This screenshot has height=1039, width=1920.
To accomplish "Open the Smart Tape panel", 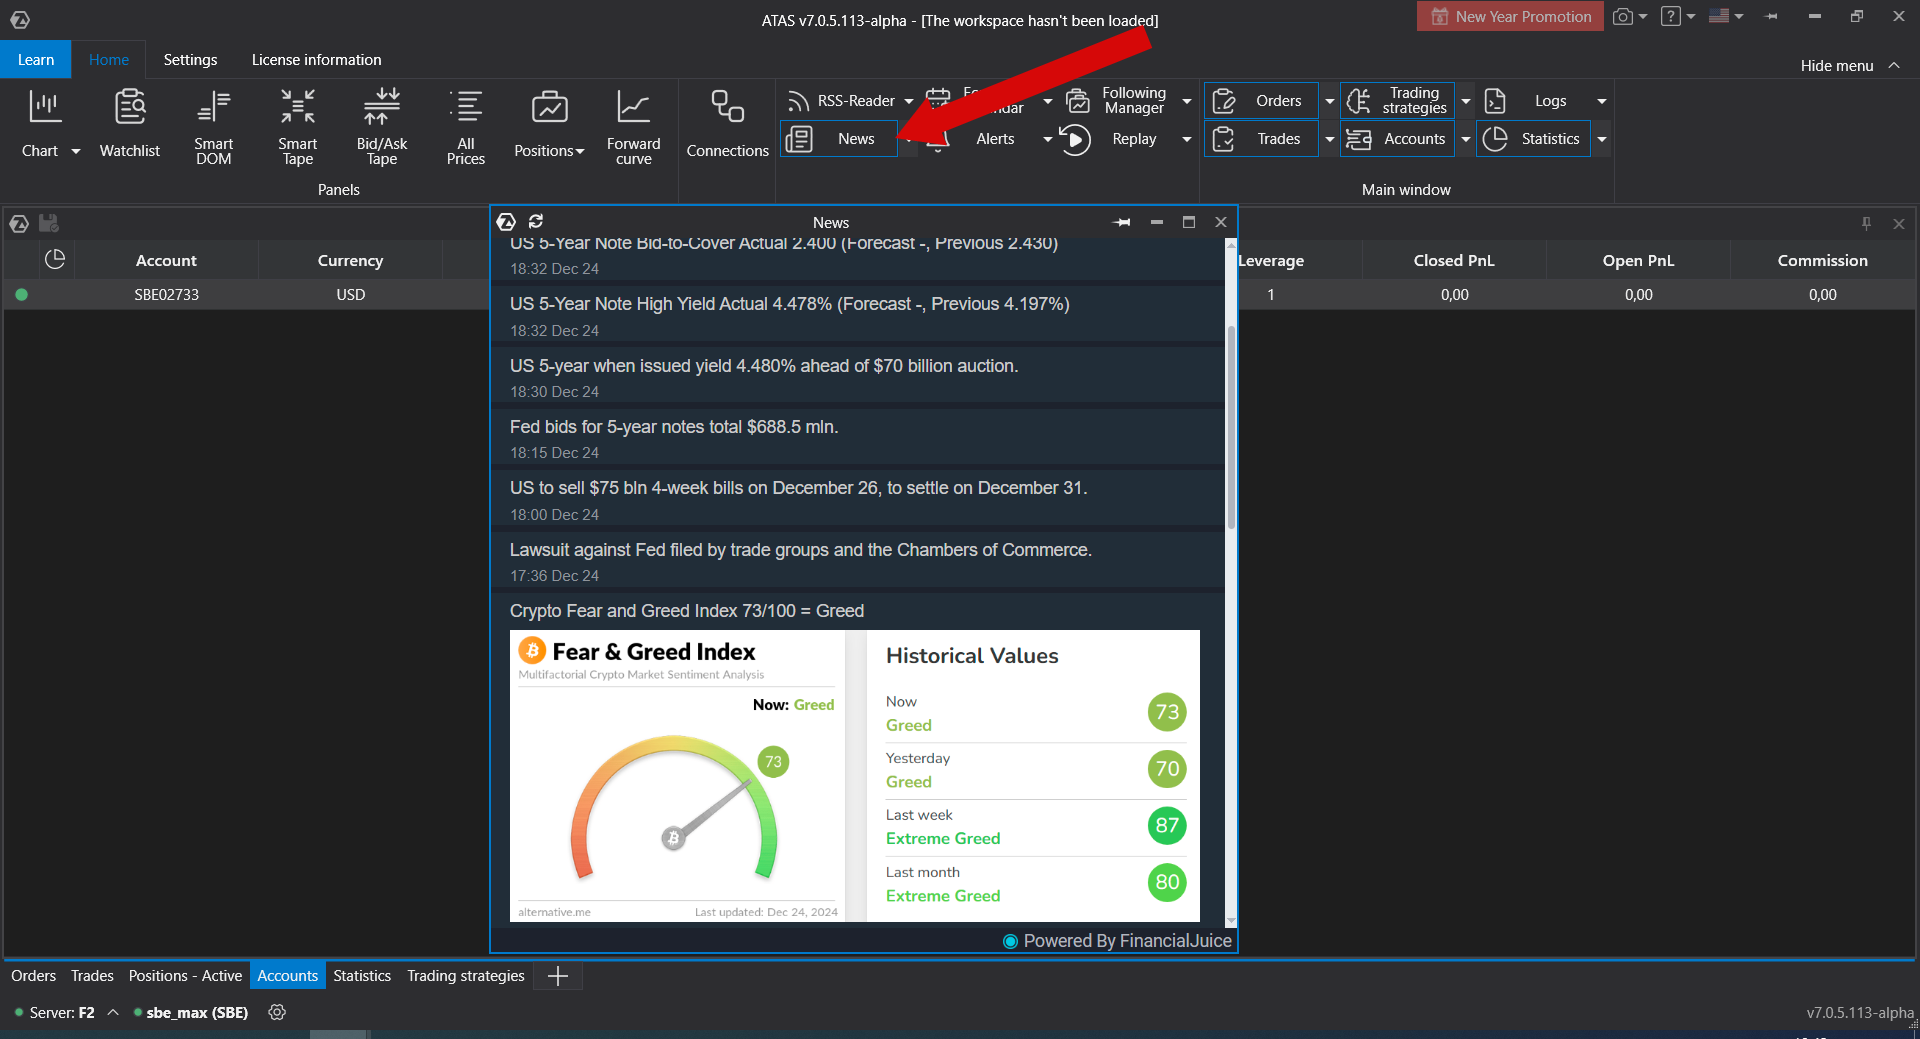I will pos(298,125).
